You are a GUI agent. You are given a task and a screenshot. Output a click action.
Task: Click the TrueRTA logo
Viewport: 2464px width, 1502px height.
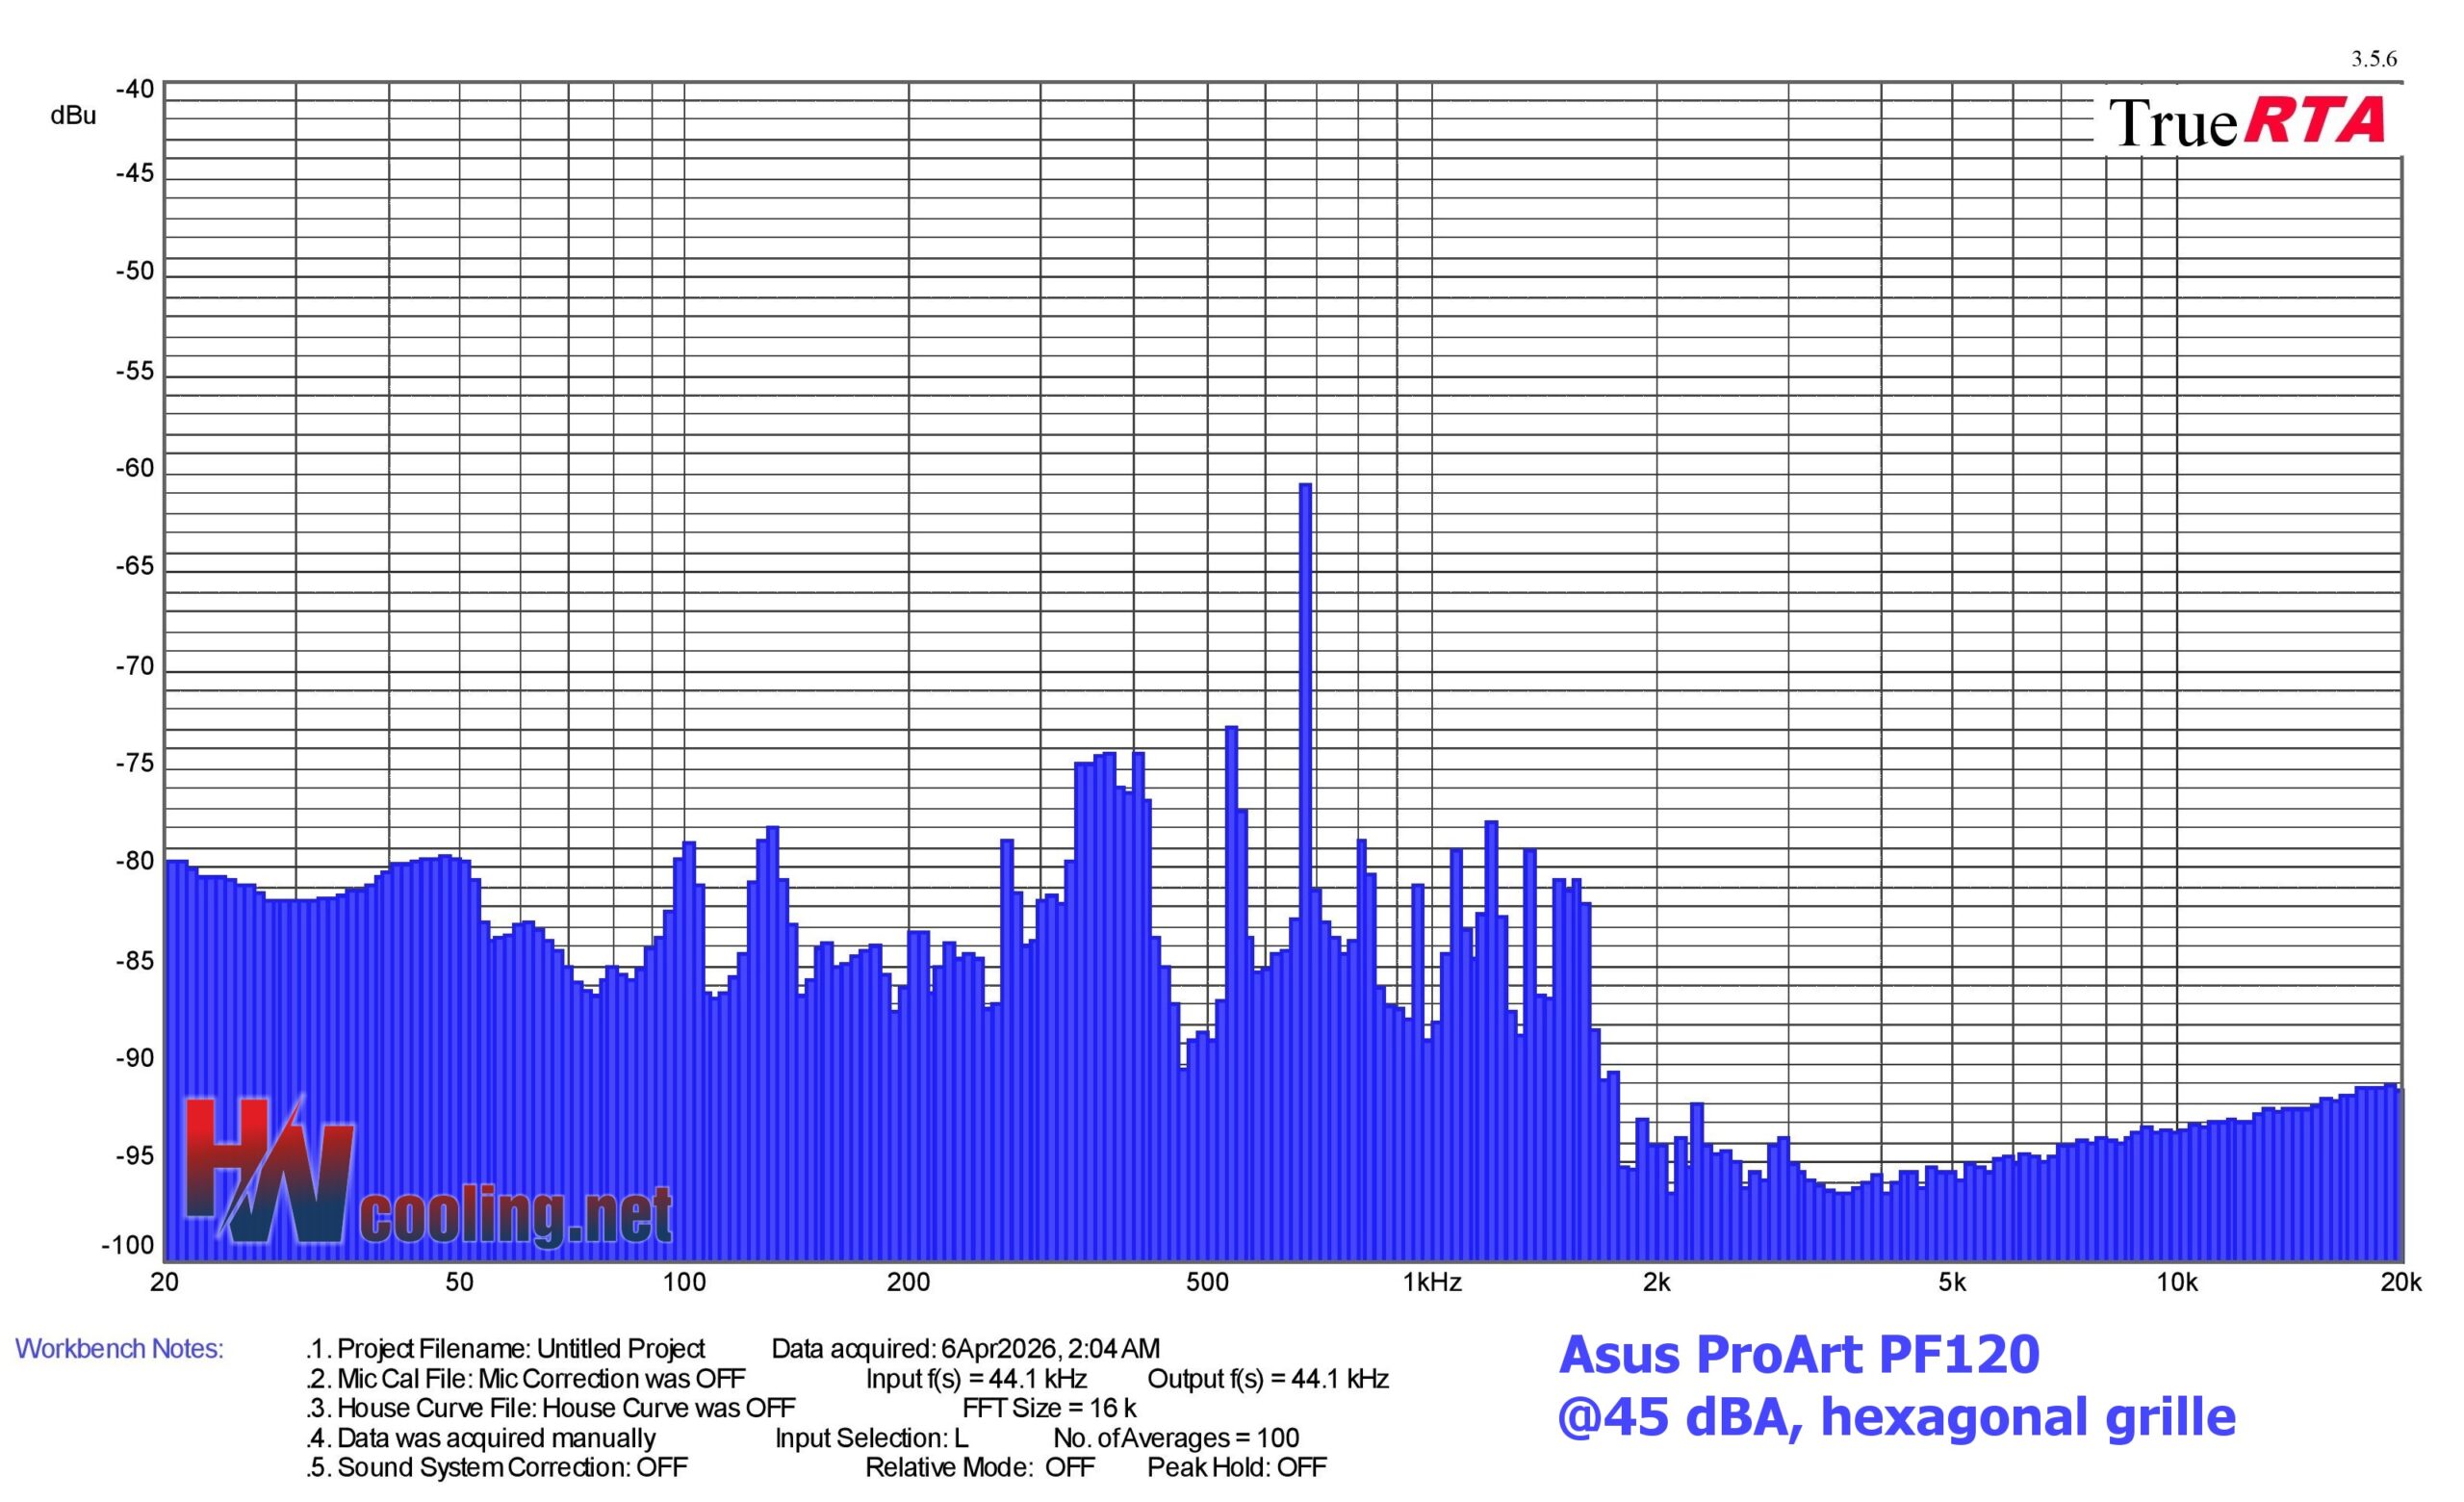point(2246,123)
